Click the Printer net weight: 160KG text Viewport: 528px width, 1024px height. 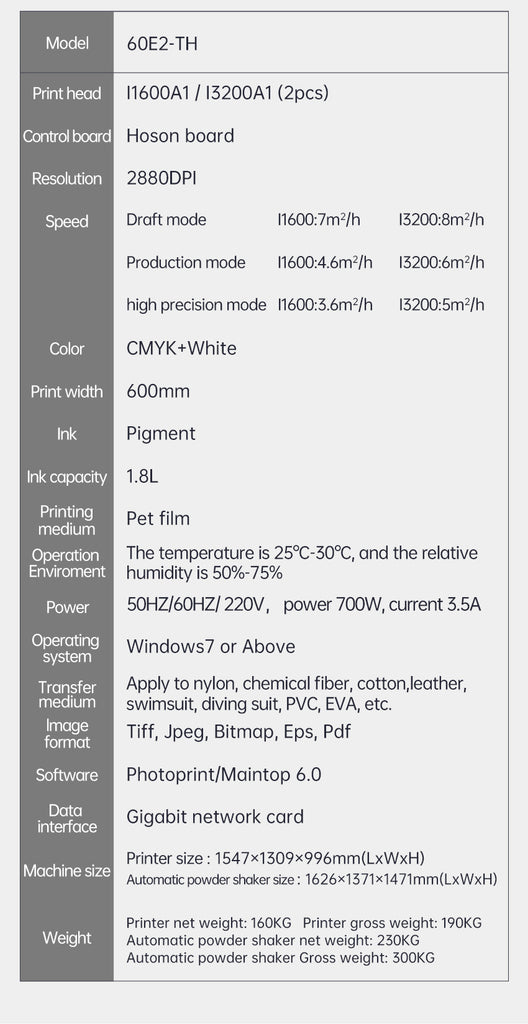coord(208,923)
